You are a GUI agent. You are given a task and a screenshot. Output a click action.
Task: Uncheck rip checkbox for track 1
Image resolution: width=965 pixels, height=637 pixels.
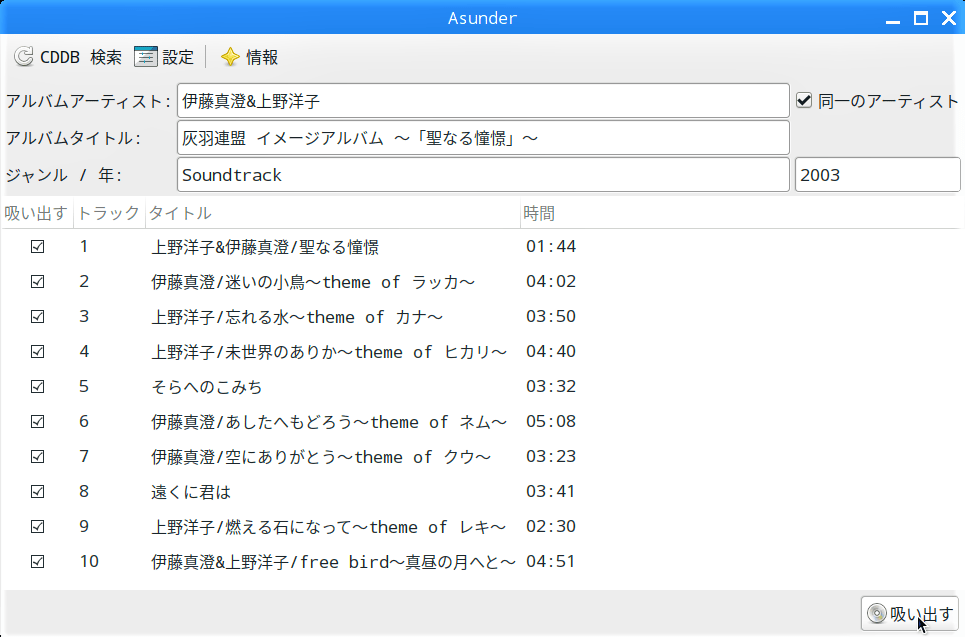coord(38,247)
